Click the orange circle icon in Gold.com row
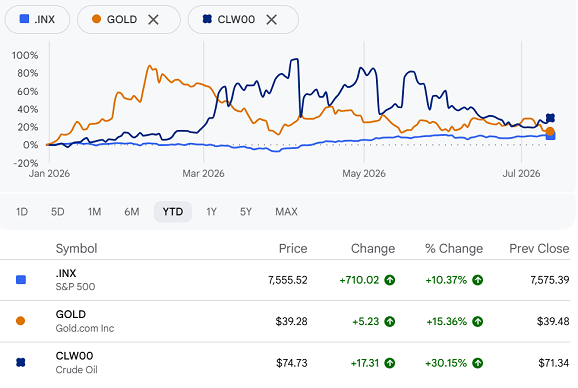The width and height of the screenshot is (578, 388). [x=21, y=321]
